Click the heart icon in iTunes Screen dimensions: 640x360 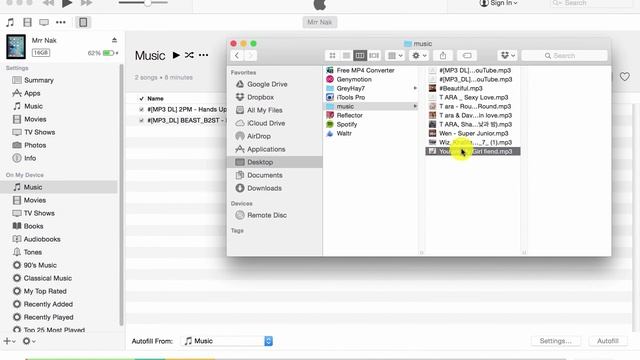(624, 76)
